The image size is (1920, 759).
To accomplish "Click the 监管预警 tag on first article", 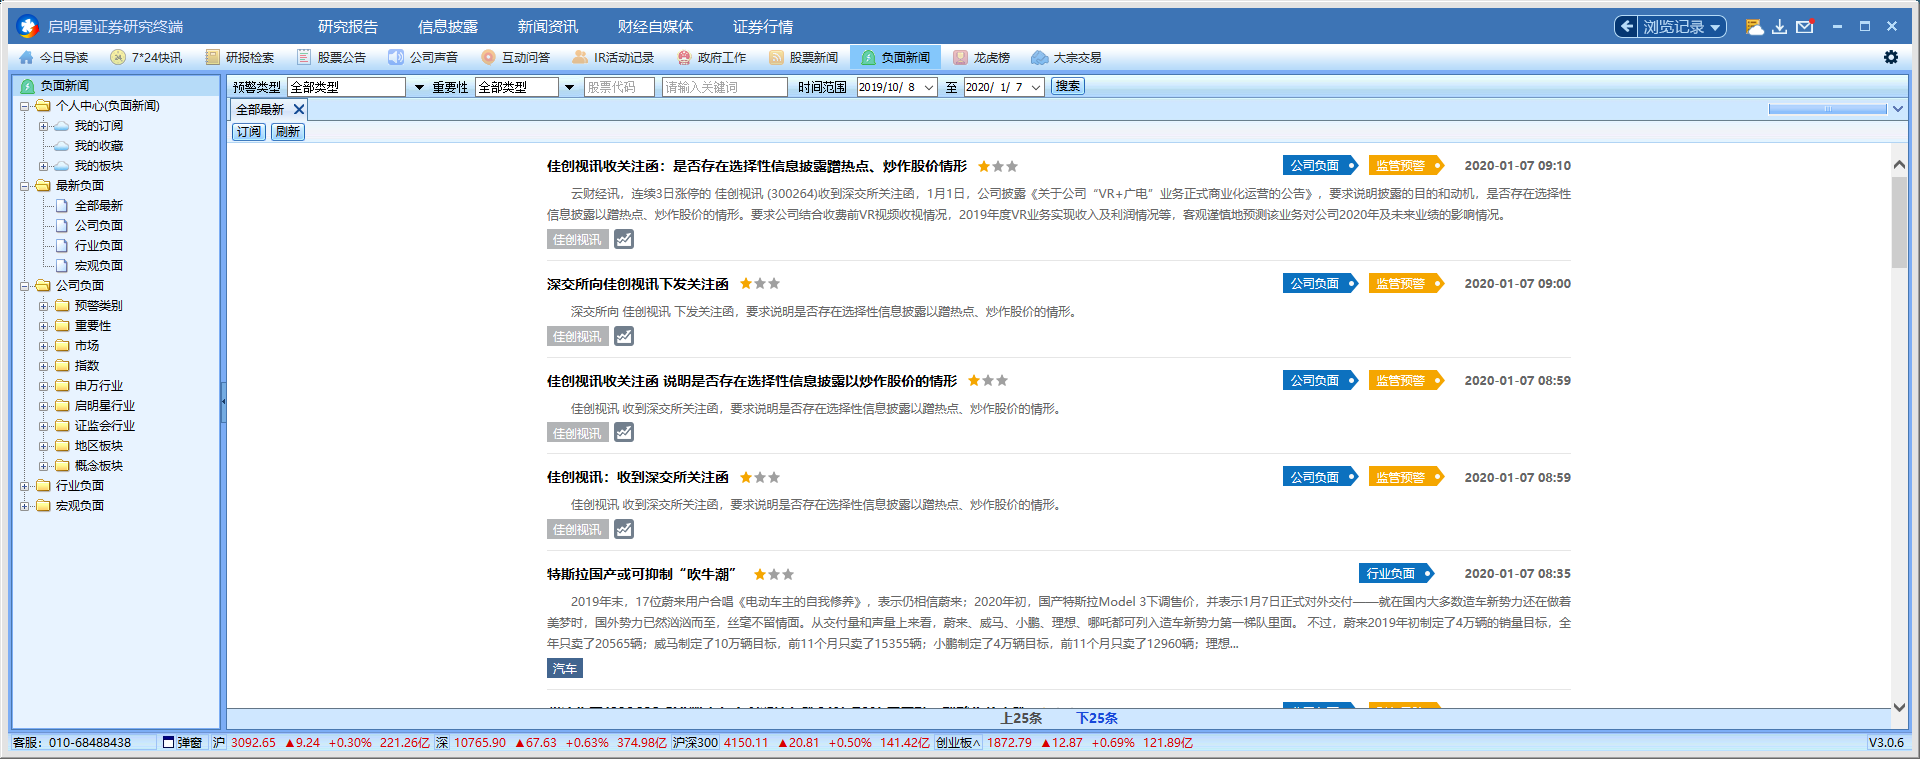I will coord(1406,165).
